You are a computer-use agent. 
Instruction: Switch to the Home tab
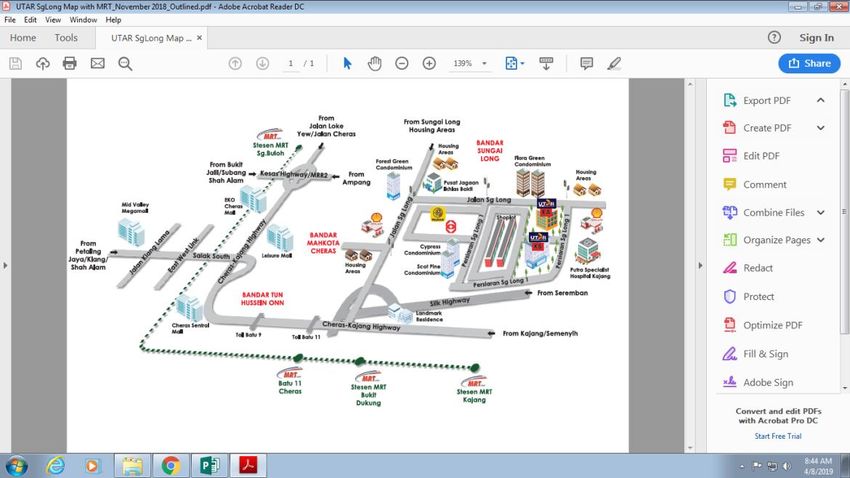coord(23,37)
